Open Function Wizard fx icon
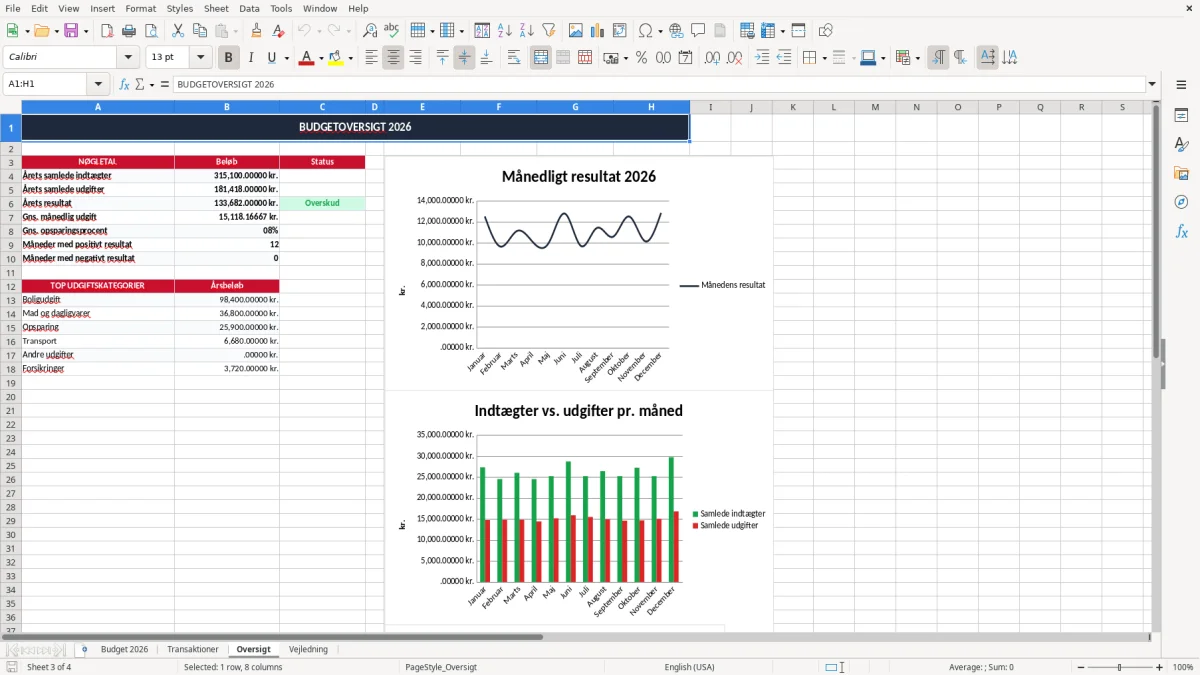This screenshot has width=1200, height=675. (124, 85)
